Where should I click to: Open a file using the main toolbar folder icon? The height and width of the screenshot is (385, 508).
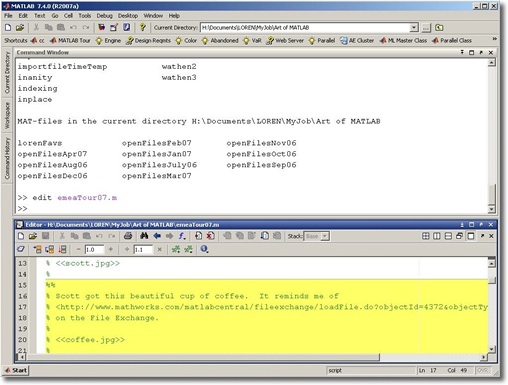click(20, 28)
